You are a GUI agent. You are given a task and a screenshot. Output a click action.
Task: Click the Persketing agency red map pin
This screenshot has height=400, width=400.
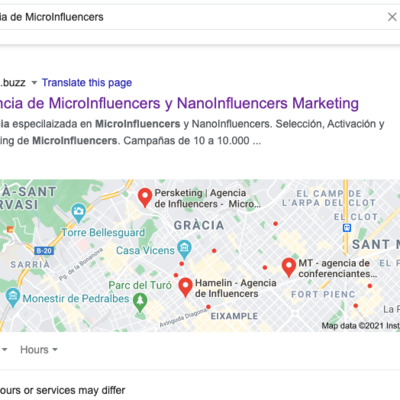point(145,198)
